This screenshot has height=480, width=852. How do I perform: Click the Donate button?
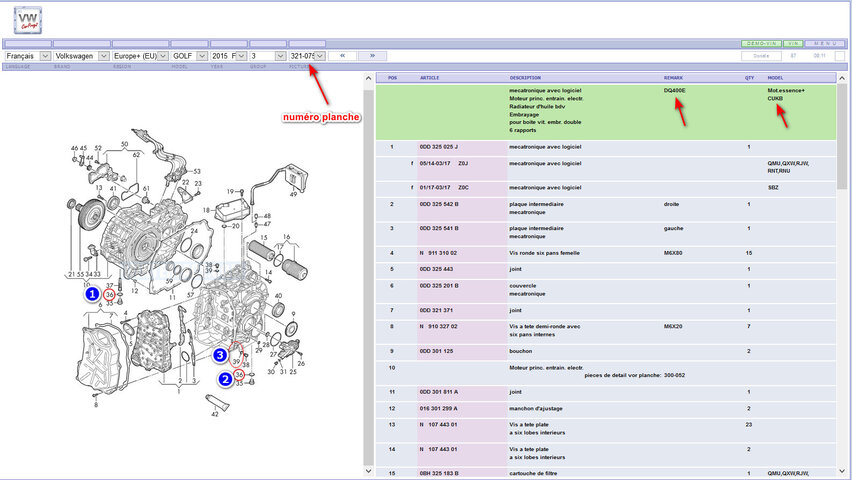click(x=761, y=55)
